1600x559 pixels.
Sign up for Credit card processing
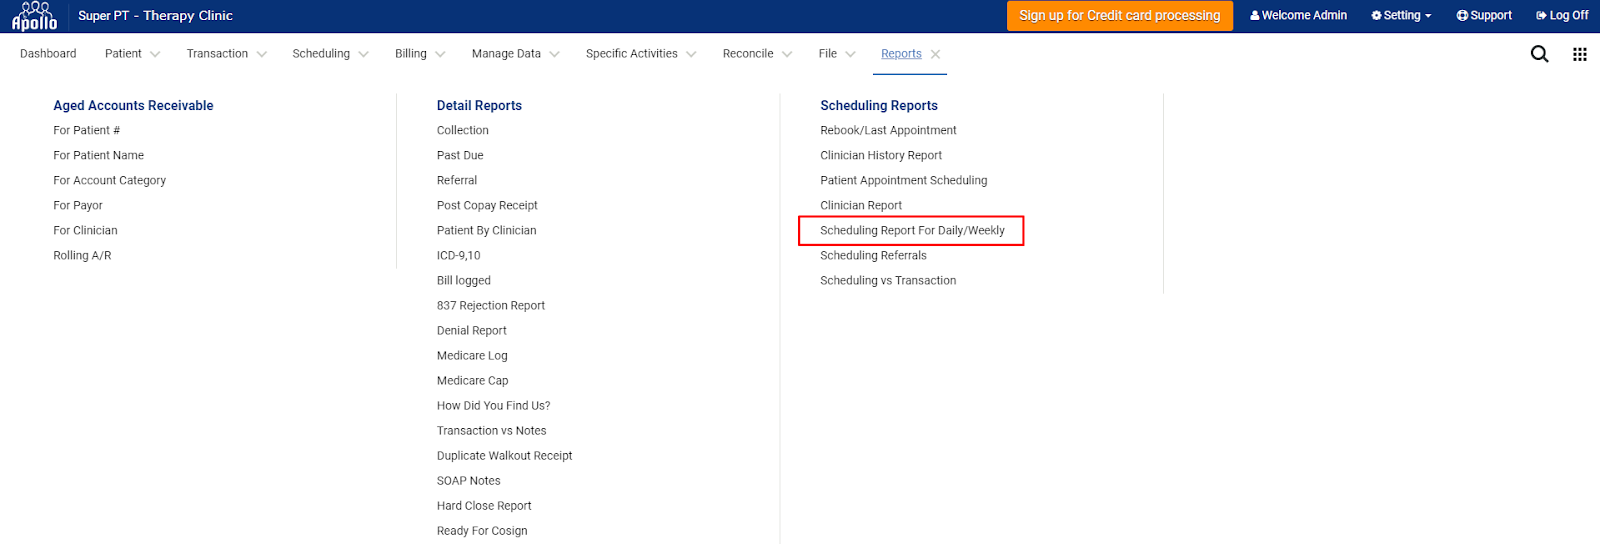(1120, 15)
